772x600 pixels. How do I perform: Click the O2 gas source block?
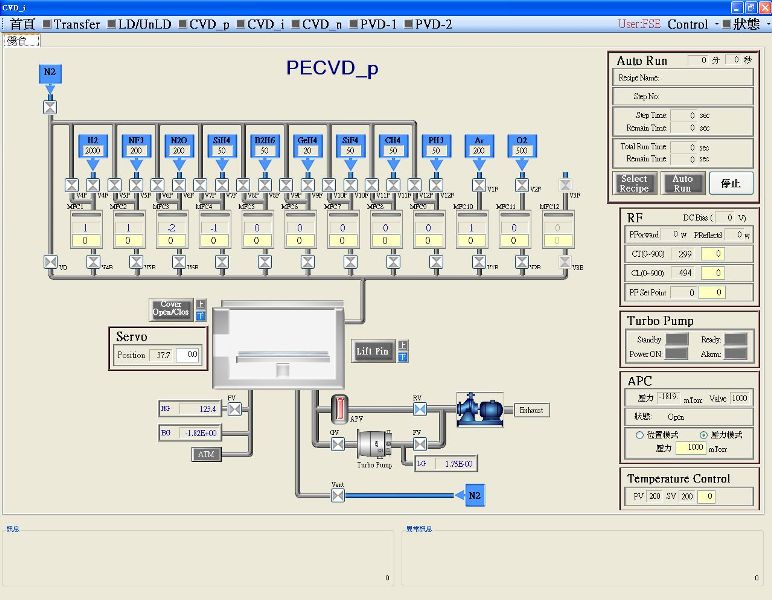pos(521,145)
